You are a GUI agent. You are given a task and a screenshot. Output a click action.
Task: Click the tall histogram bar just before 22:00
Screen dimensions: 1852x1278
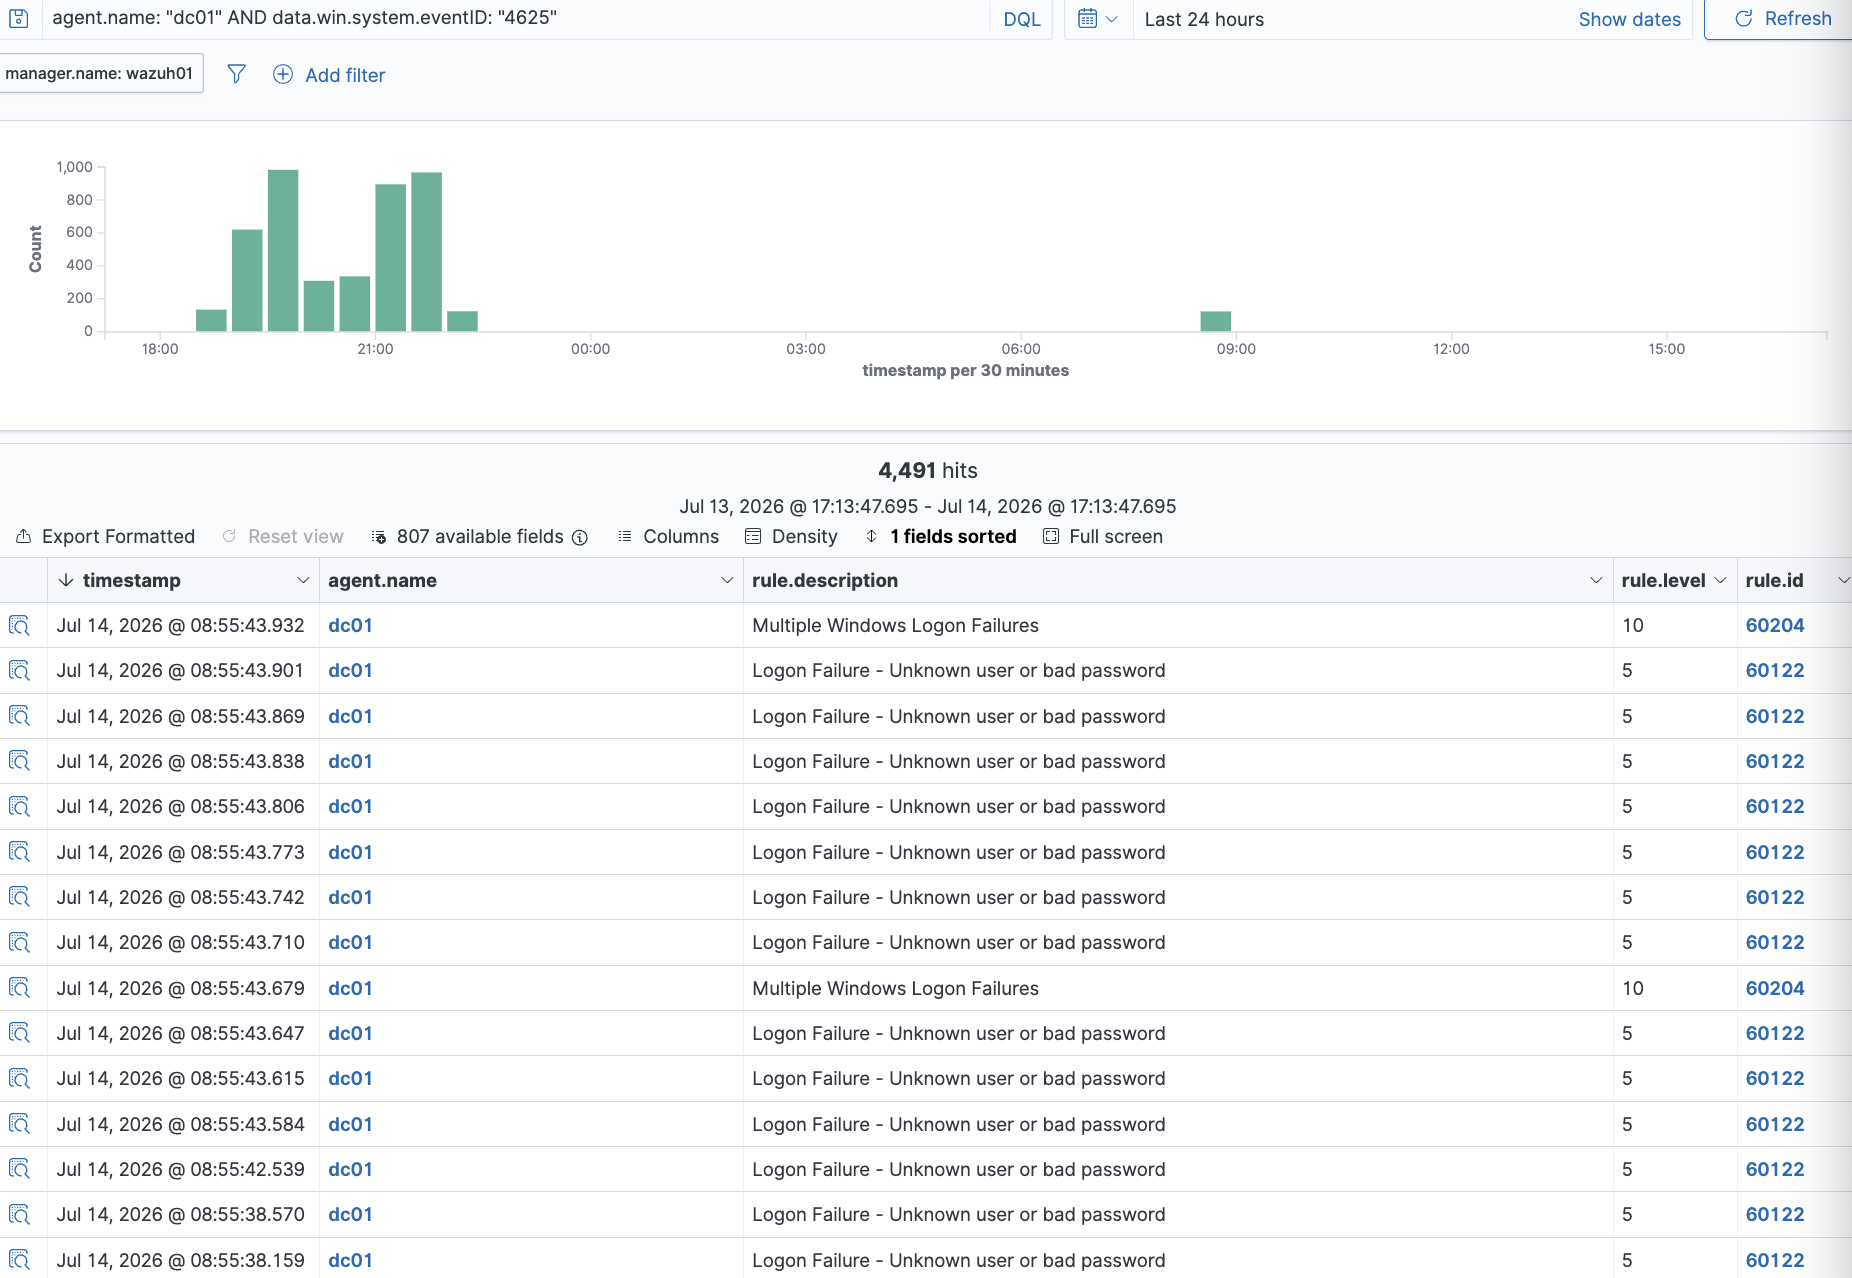(427, 252)
